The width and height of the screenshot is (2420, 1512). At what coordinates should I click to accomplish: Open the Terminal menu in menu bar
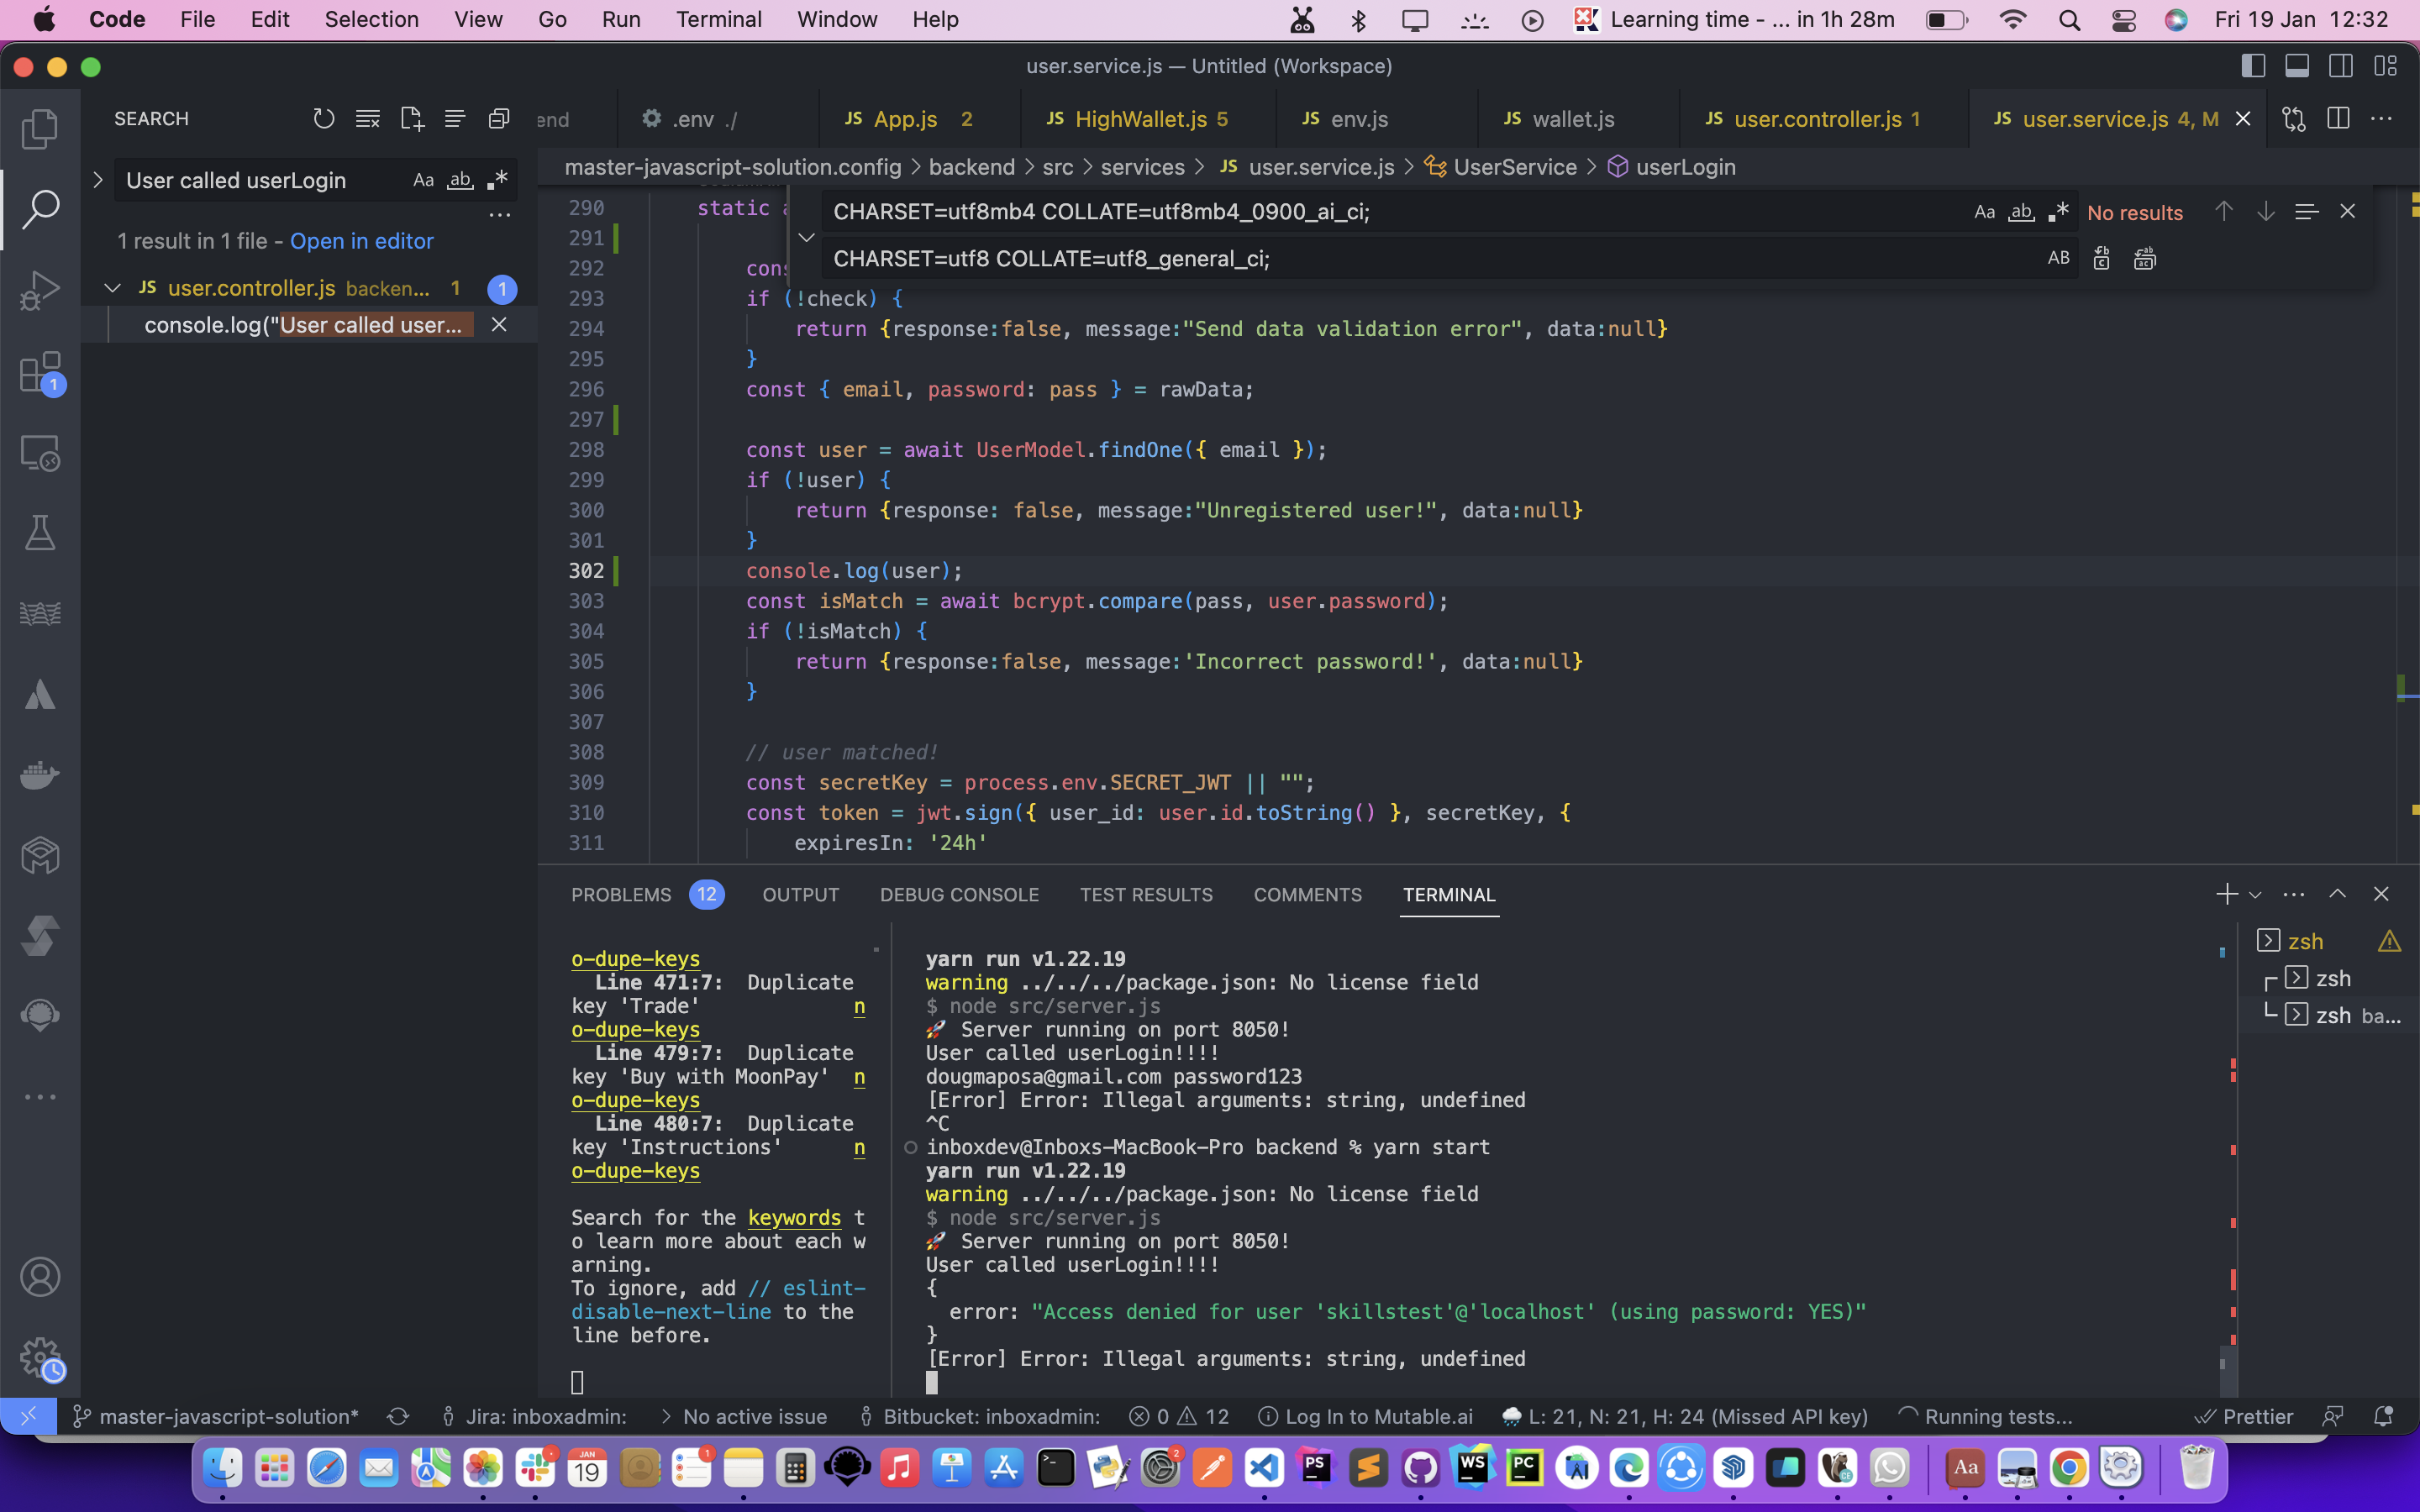(718, 19)
